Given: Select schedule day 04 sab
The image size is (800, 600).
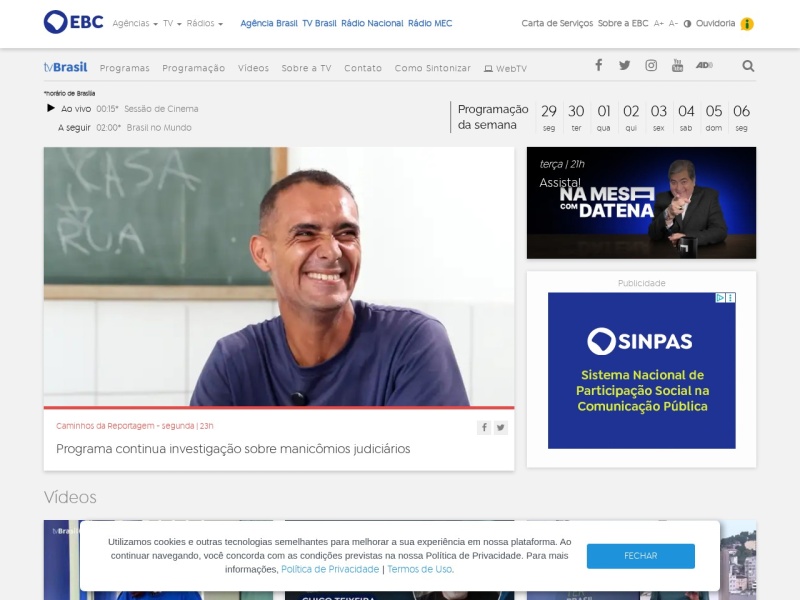Looking at the screenshot, I should pos(686,118).
